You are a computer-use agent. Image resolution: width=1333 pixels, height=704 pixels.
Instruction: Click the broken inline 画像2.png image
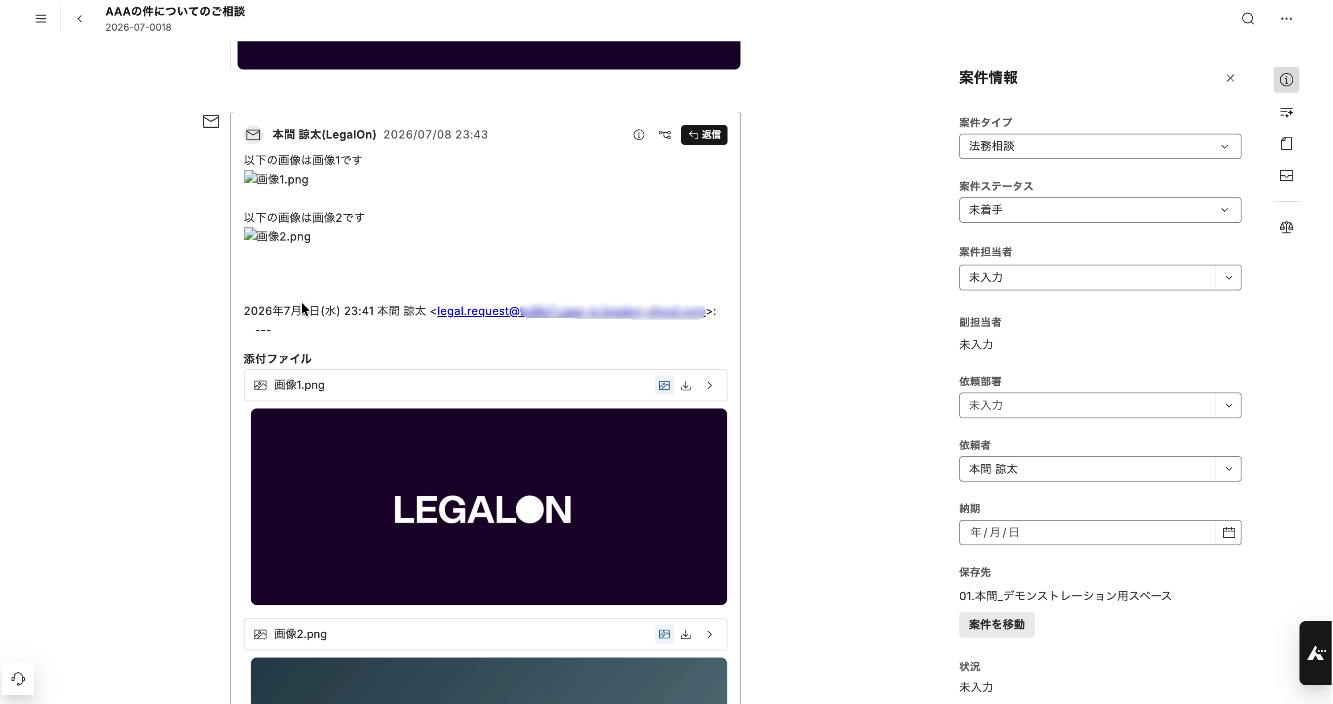click(x=277, y=237)
